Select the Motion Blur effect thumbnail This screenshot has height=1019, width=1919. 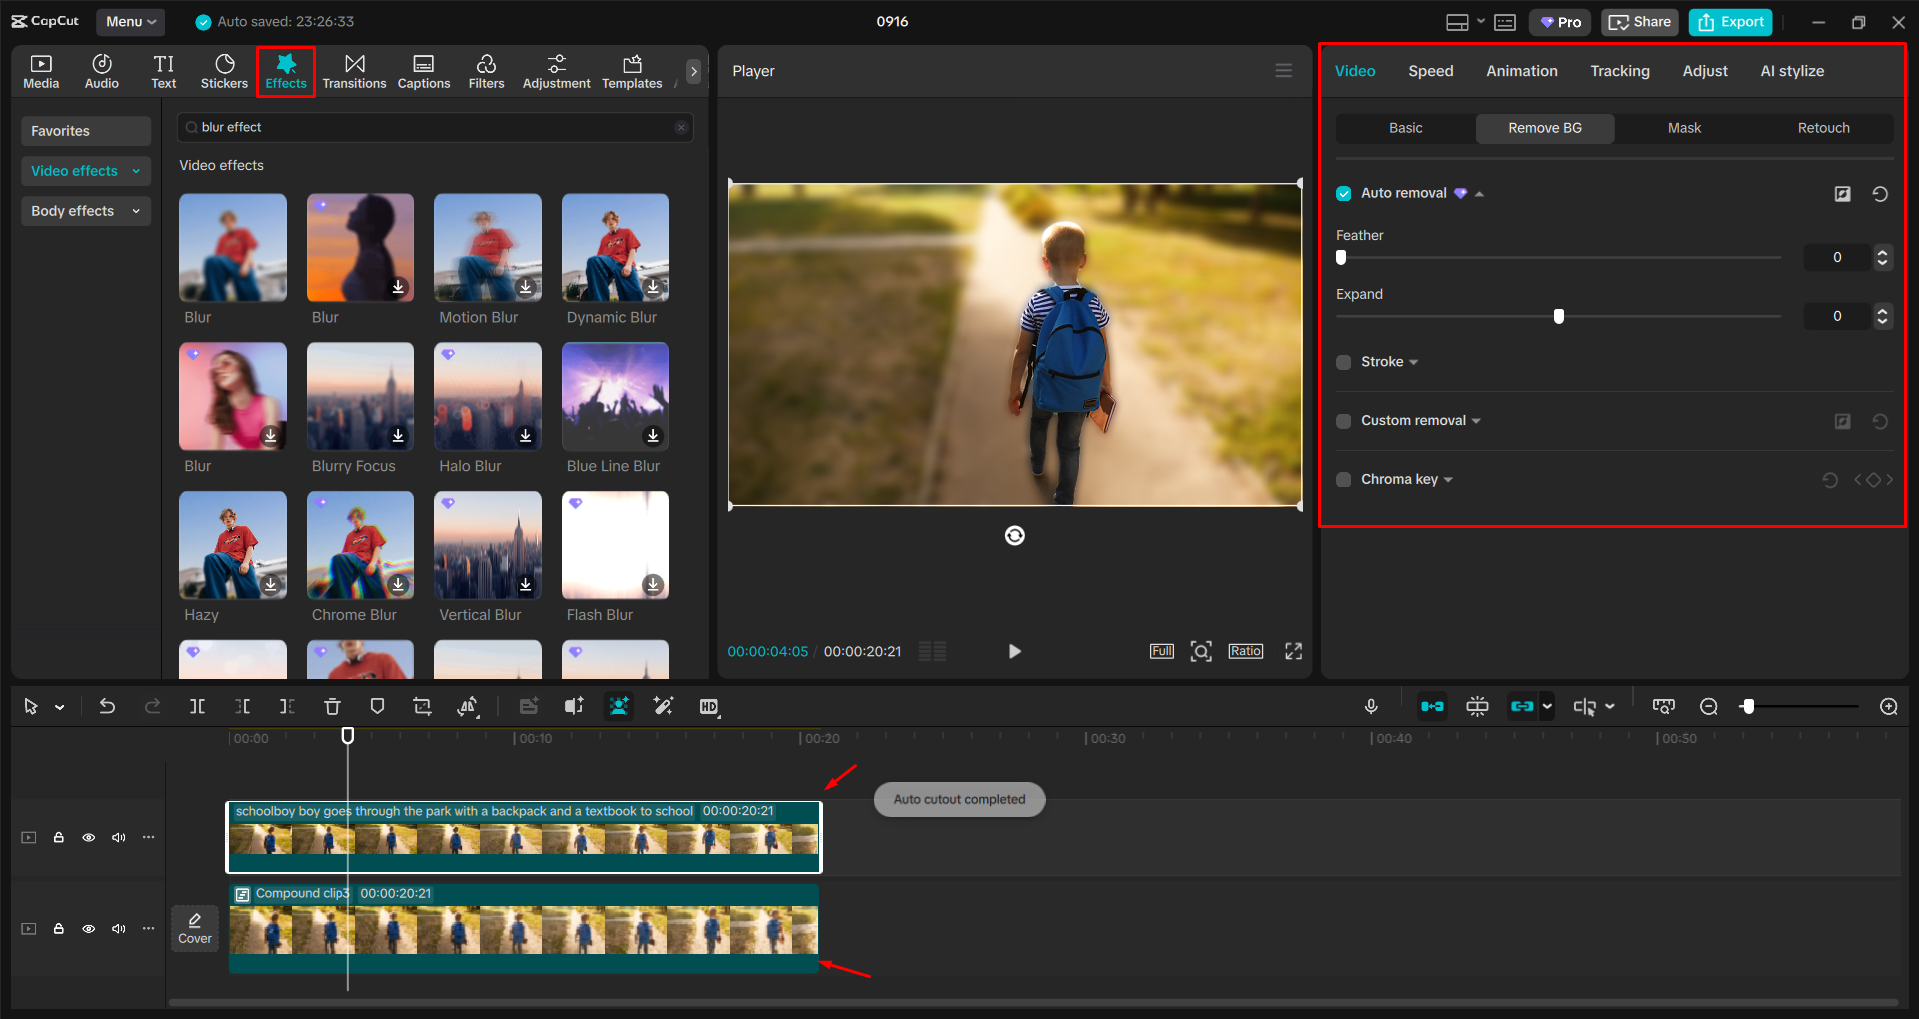pyautogui.click(x=488, y=248)
